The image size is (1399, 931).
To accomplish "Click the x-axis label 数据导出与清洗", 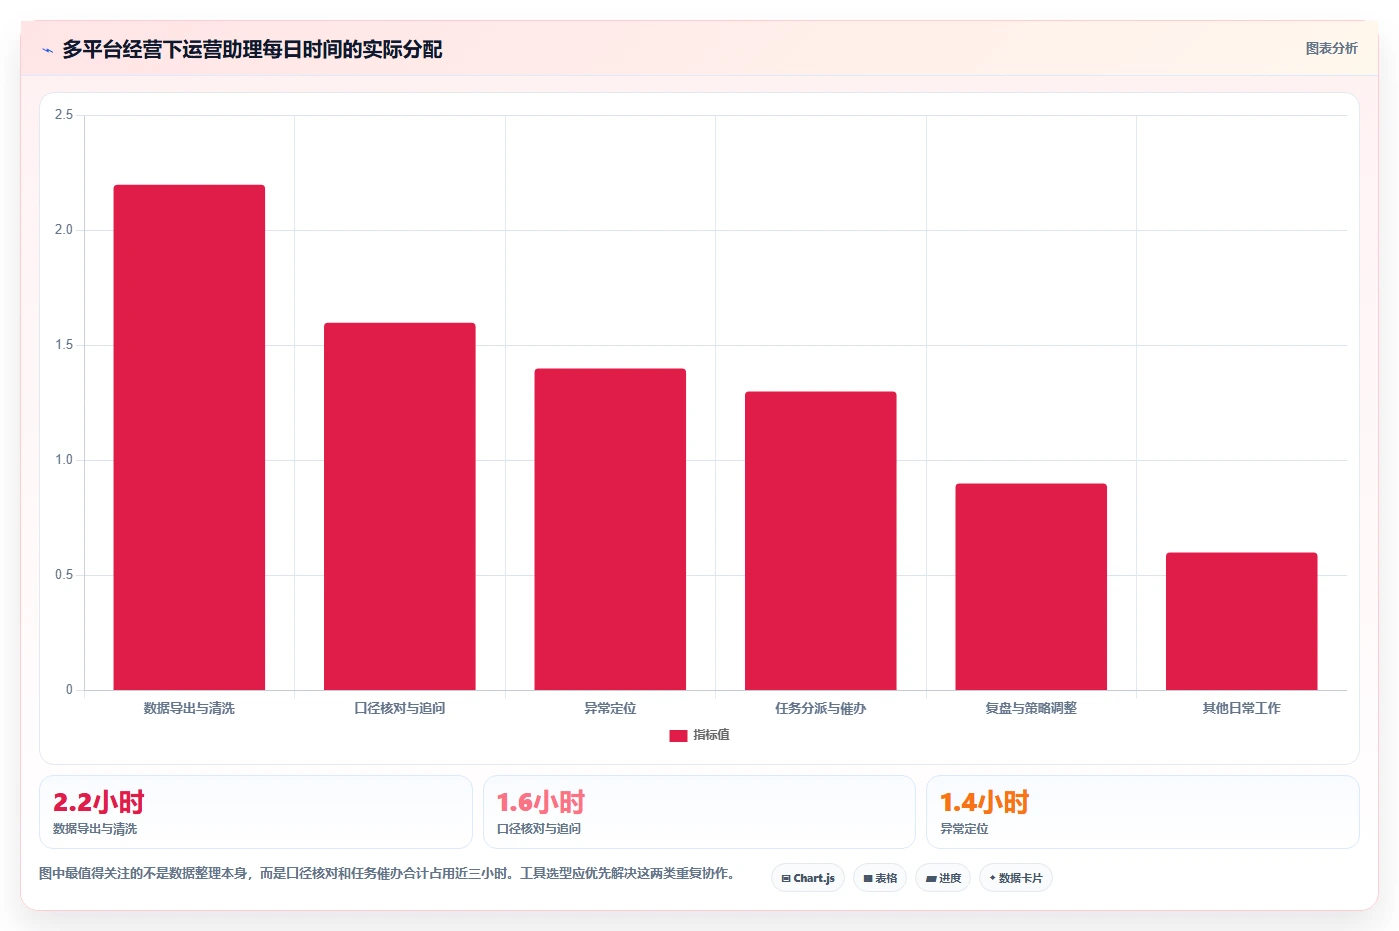I will pos(189,708).
